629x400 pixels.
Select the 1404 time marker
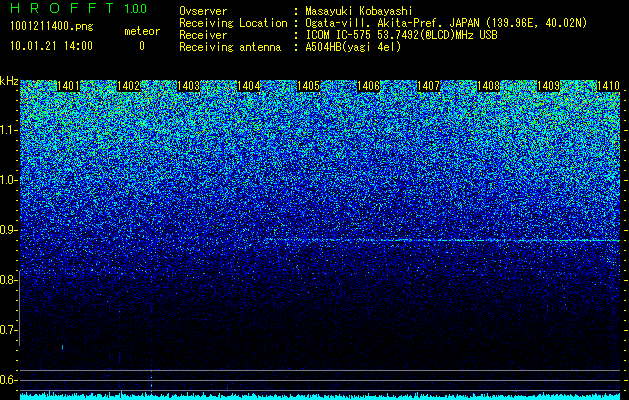click(248, 86)
